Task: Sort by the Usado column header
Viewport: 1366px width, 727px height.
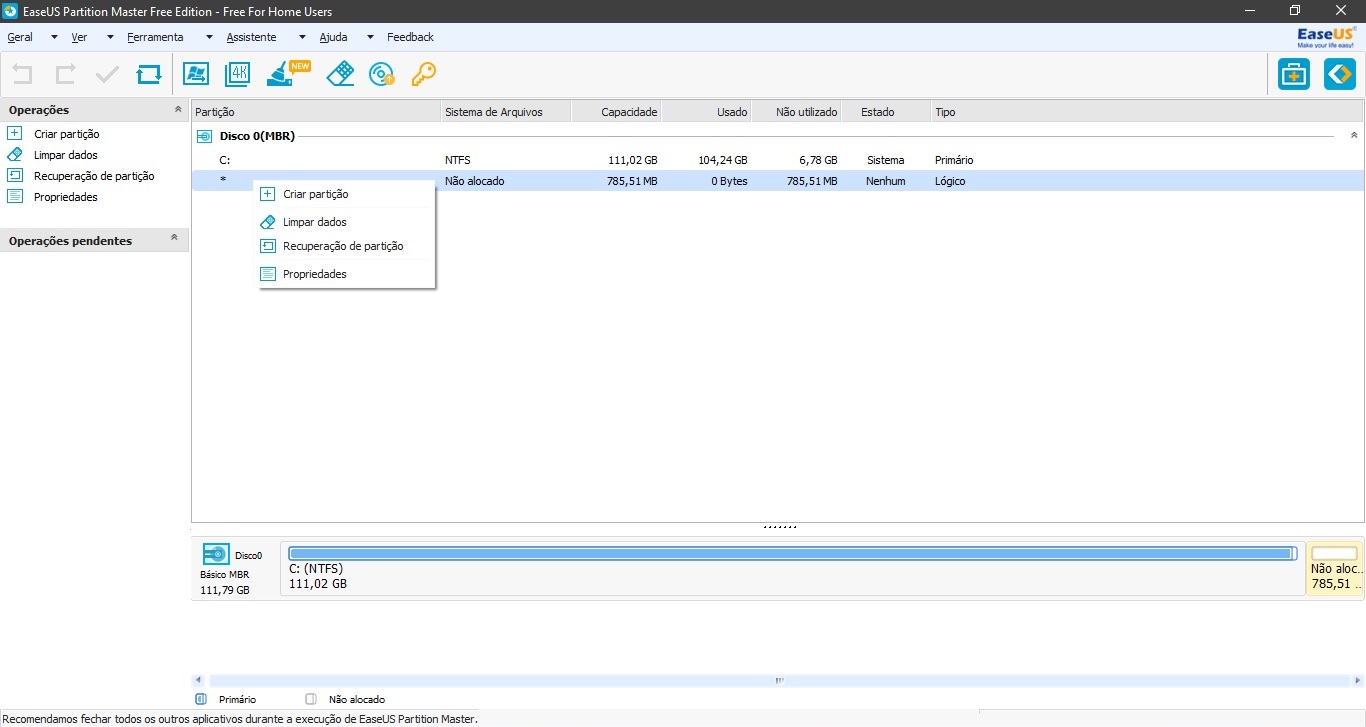Action: (706, 112)
